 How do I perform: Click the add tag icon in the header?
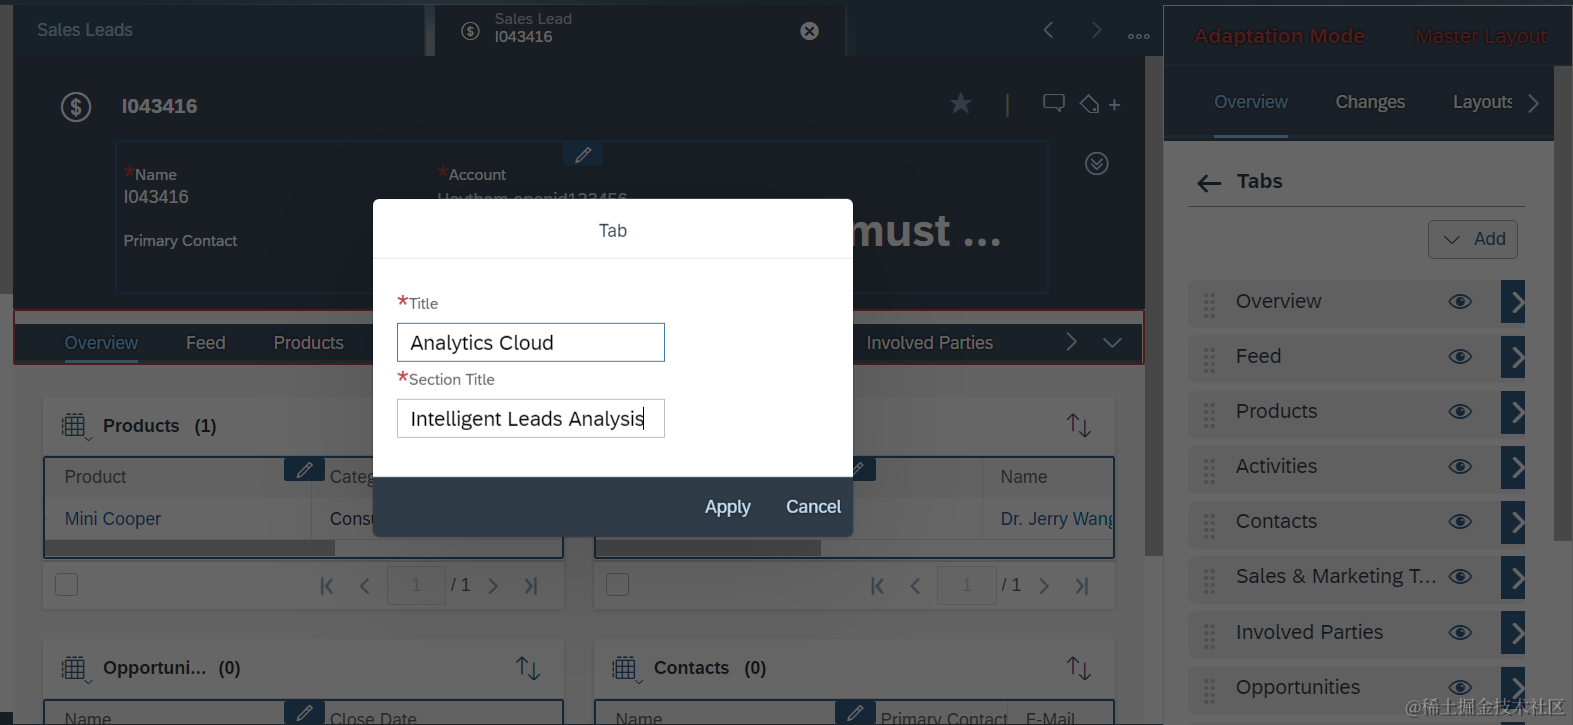click(1099, 104)
